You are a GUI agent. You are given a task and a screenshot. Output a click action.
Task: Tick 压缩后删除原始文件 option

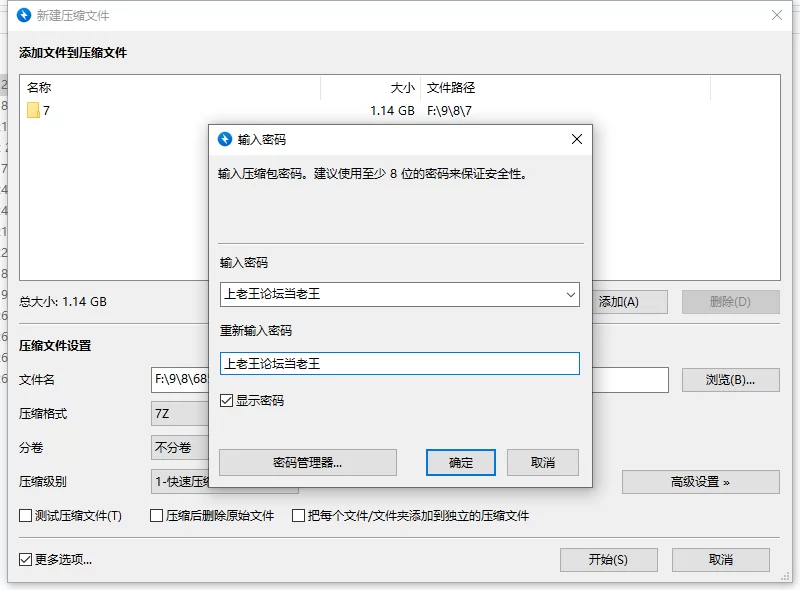click(x=156, y=516)
